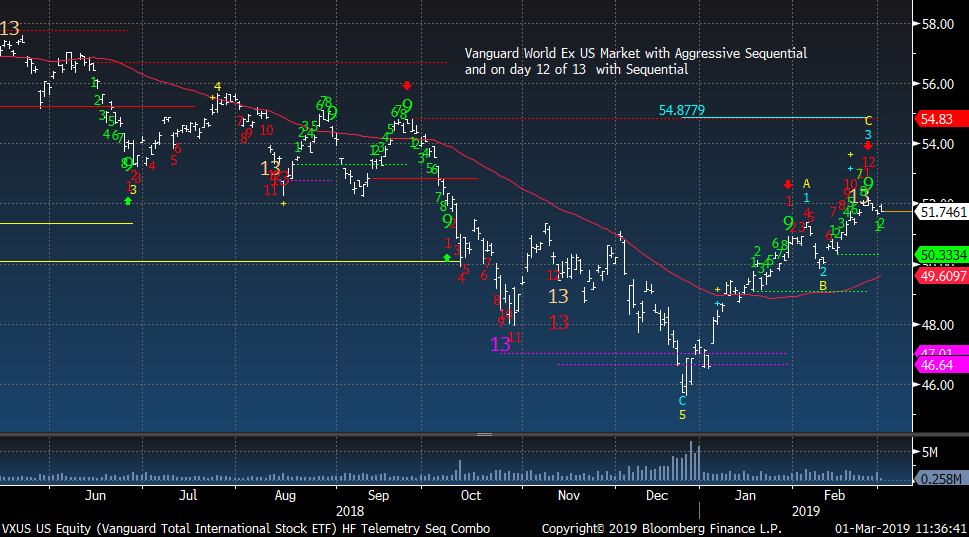Click the yellow 5 below the December low
This screenshot has height=537, width=969.
pos(682,416)
